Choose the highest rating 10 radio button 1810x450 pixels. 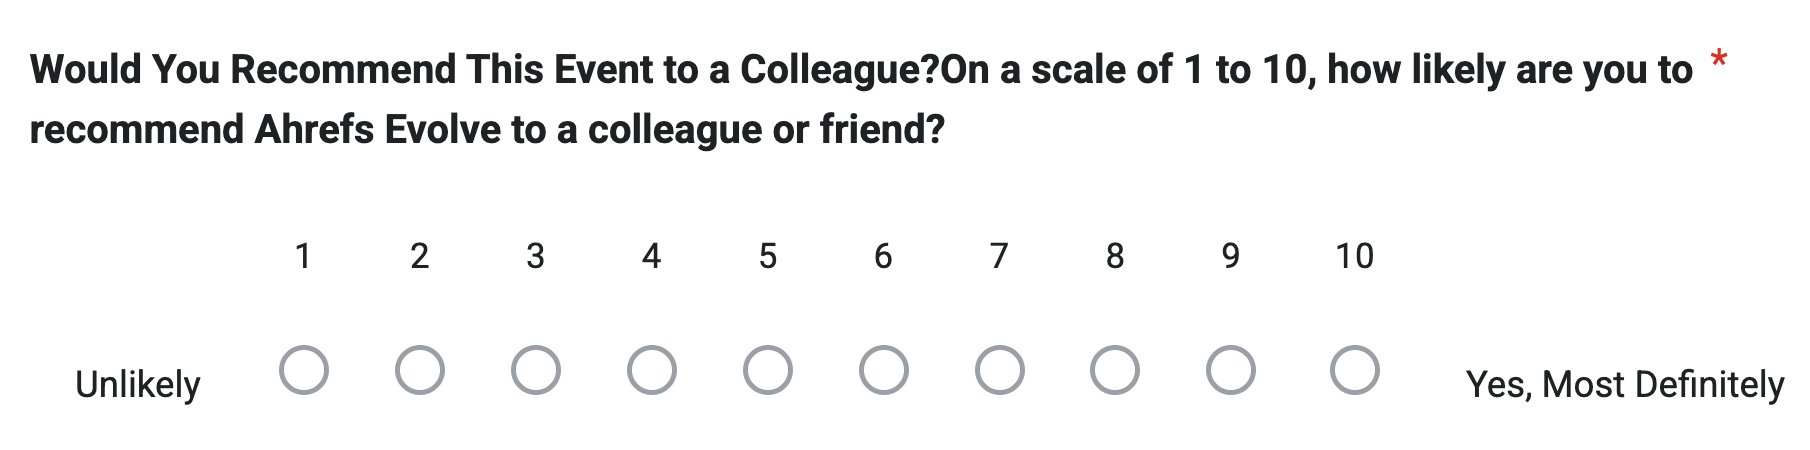(x=1355, y=371)
